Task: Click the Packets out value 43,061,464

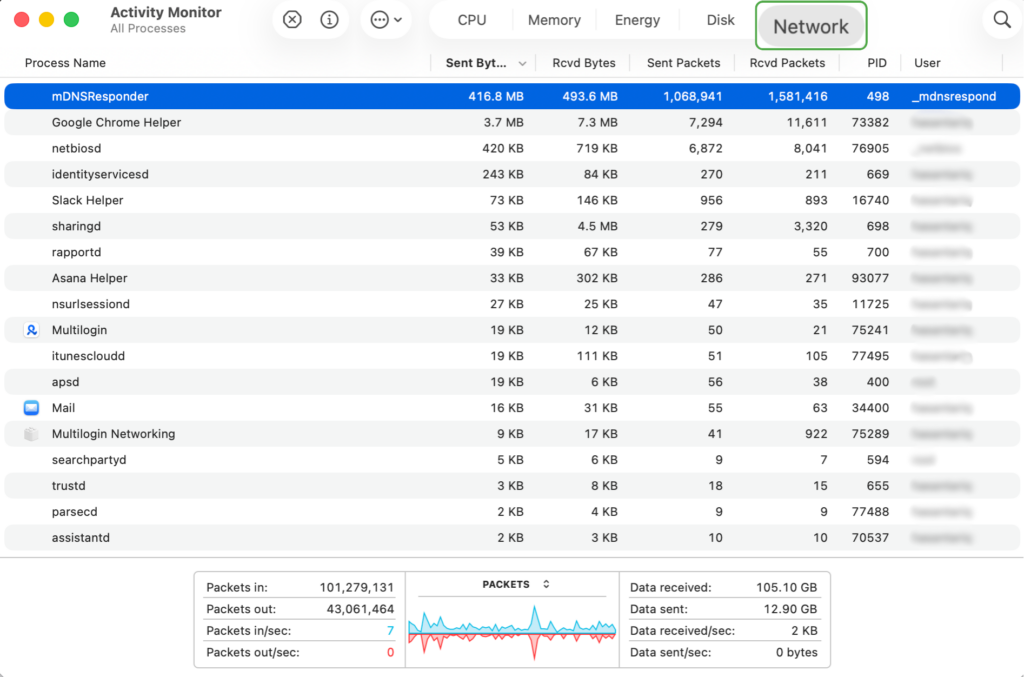Action: pos(360,609)
